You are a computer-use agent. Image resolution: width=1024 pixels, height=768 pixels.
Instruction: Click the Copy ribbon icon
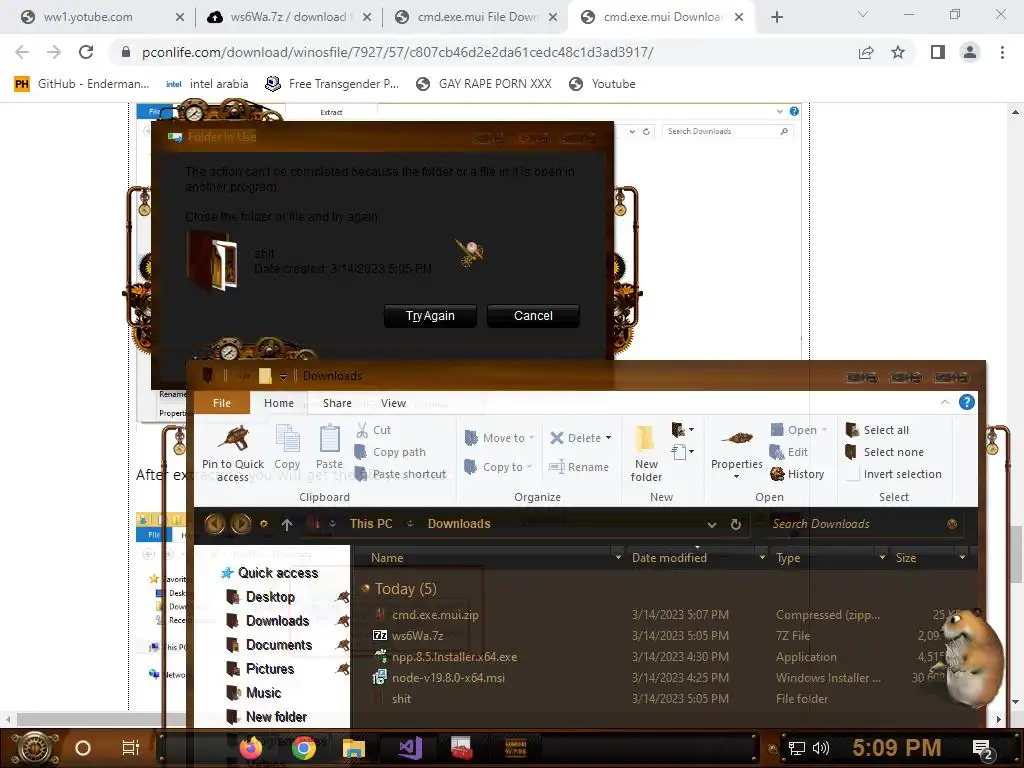tap(287, 438)
